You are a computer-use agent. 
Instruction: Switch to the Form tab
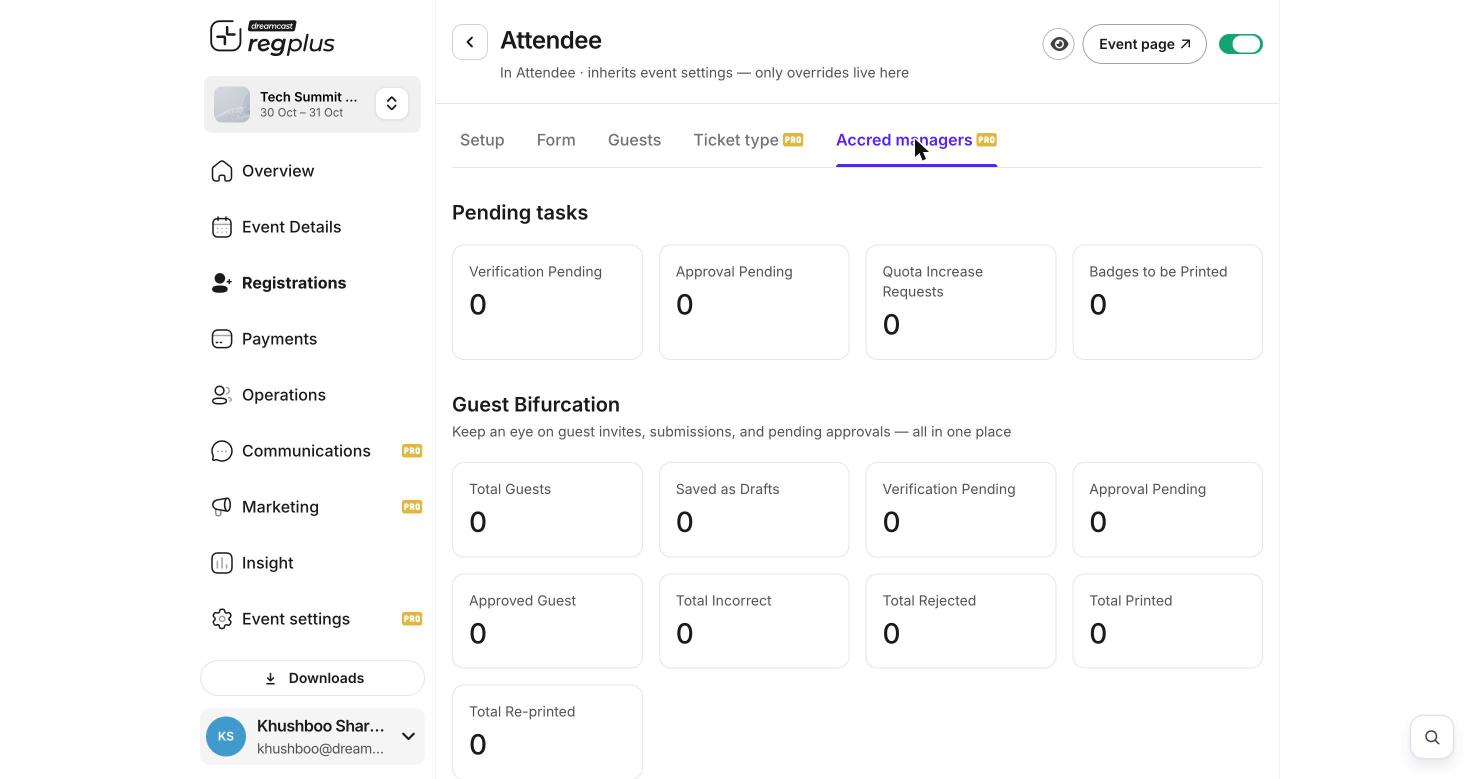[556, 140]
